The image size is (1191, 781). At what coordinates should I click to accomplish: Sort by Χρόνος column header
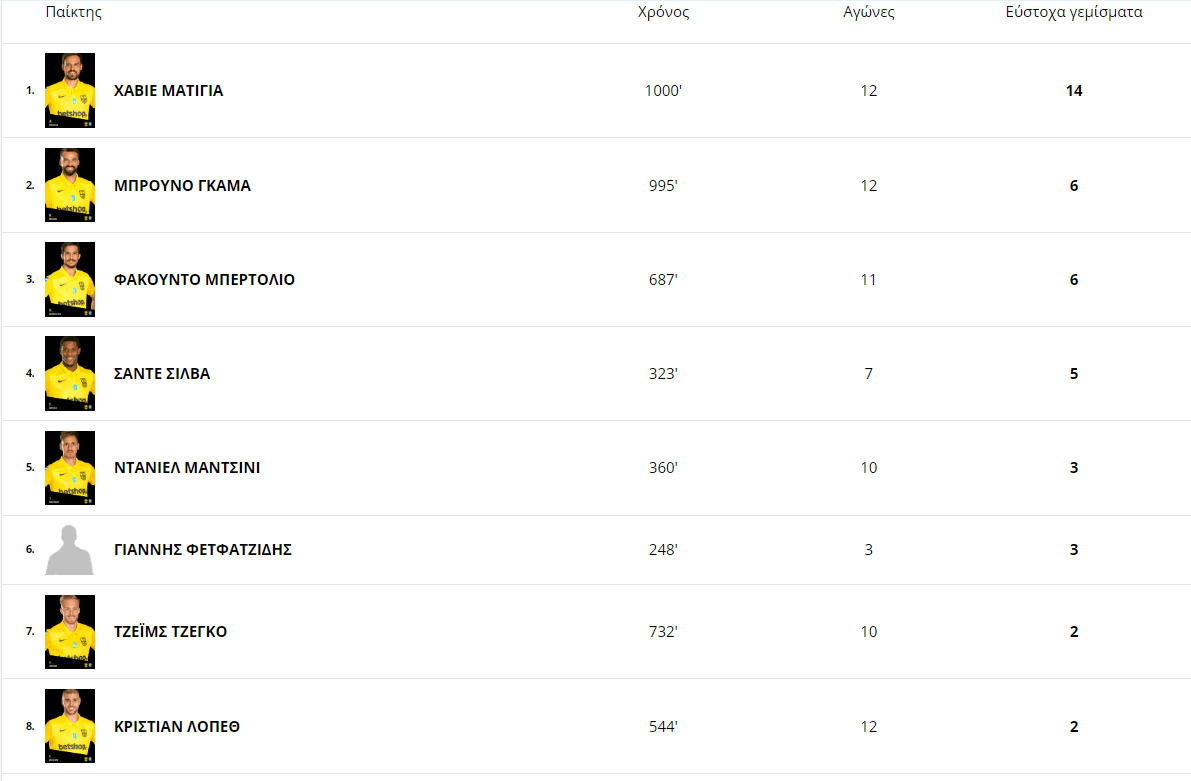(x=664, y=13)
